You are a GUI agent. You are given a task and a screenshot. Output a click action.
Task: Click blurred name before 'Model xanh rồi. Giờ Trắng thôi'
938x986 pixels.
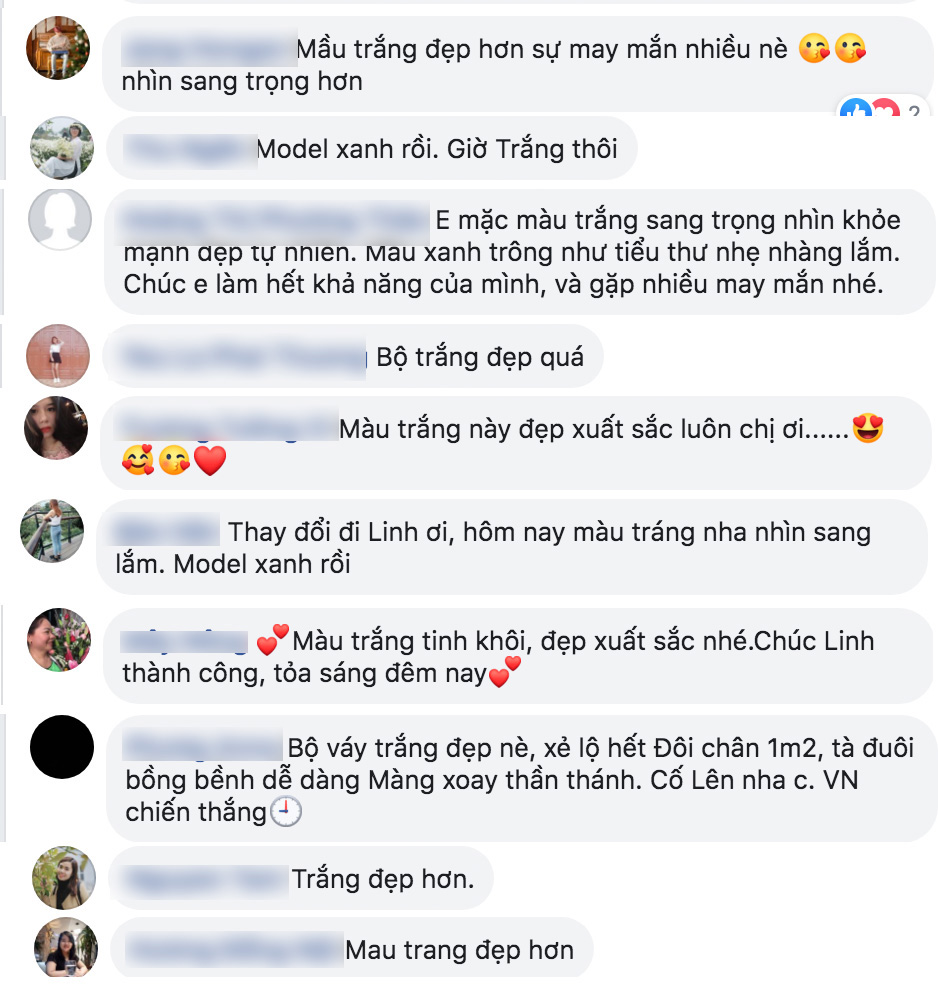190,150
